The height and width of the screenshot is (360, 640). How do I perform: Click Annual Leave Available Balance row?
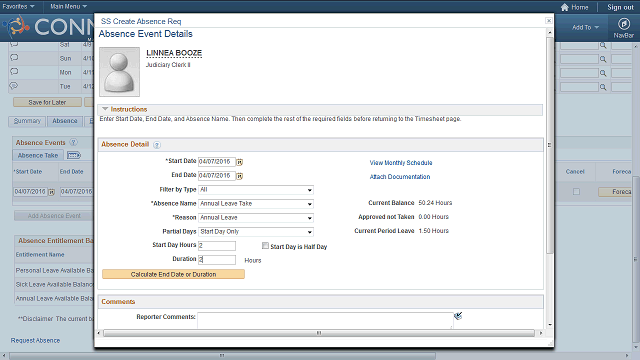[55, 298]
